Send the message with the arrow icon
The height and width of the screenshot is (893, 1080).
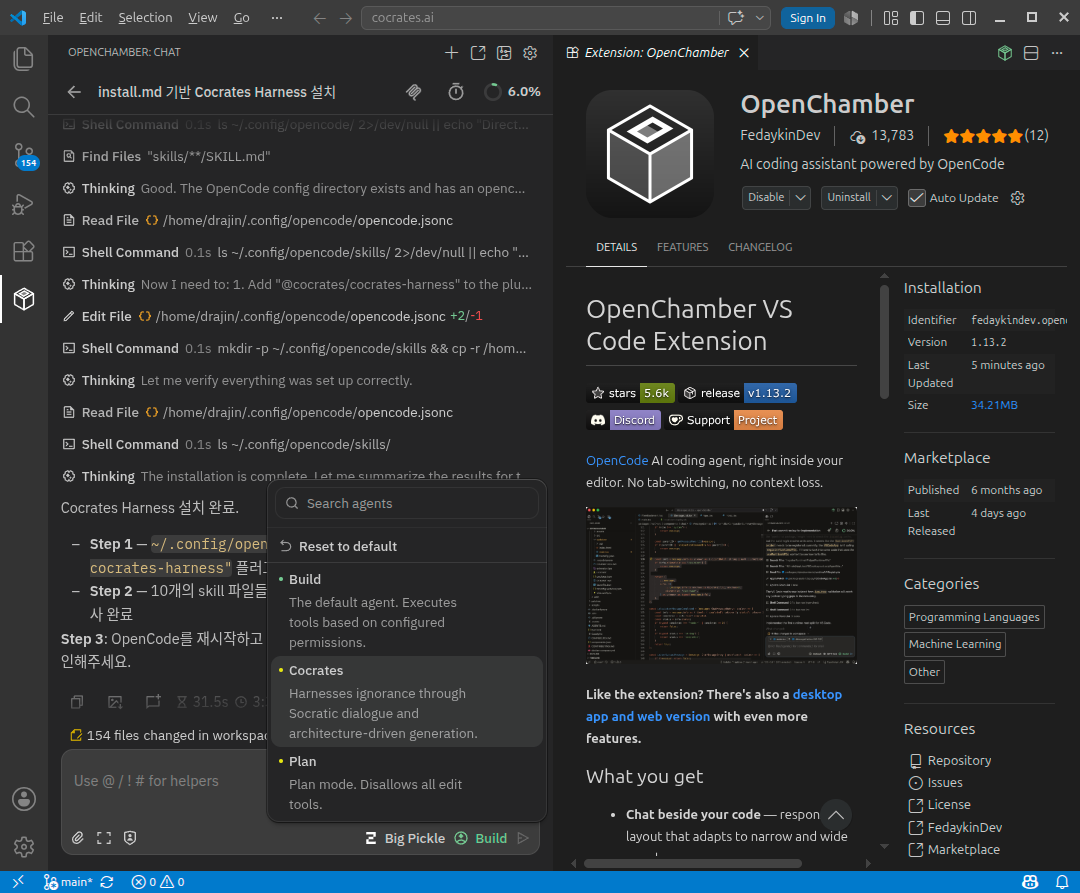click(523, 838)
